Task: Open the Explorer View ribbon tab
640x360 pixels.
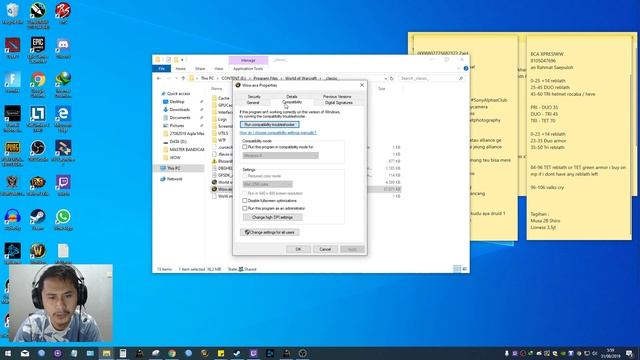Action: coord(219,69)
